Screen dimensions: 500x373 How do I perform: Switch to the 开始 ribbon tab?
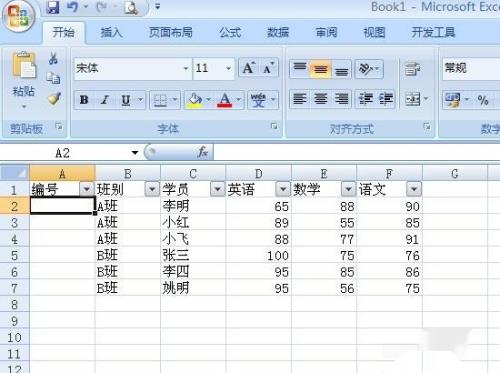pos(63,33)
